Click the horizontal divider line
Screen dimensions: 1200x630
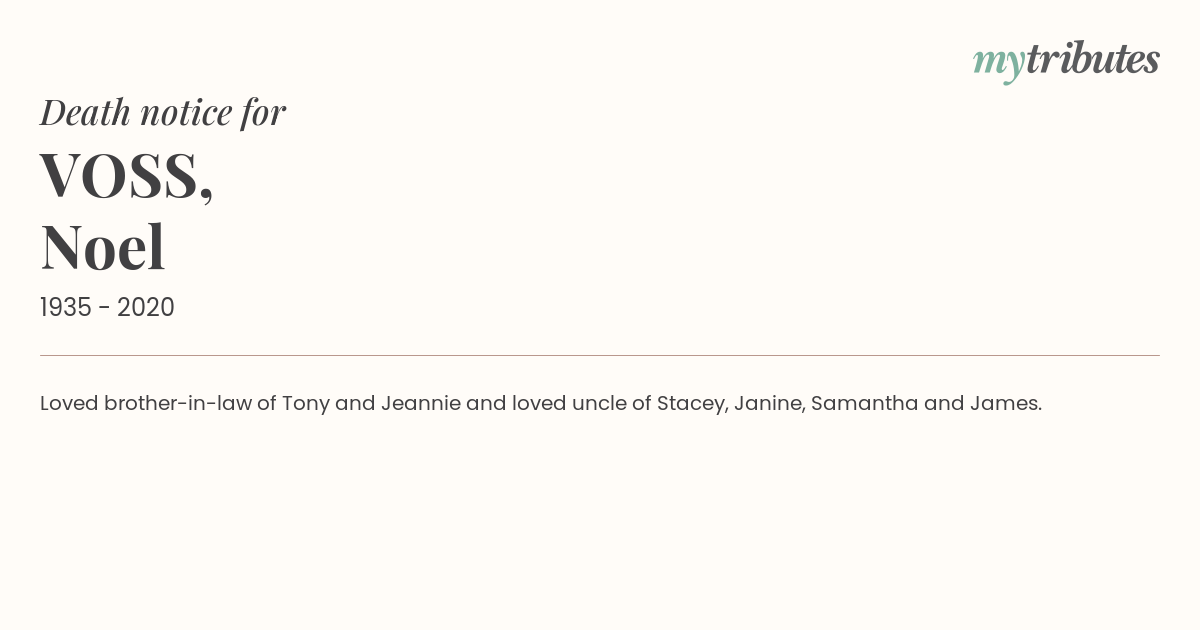[600, 355]
